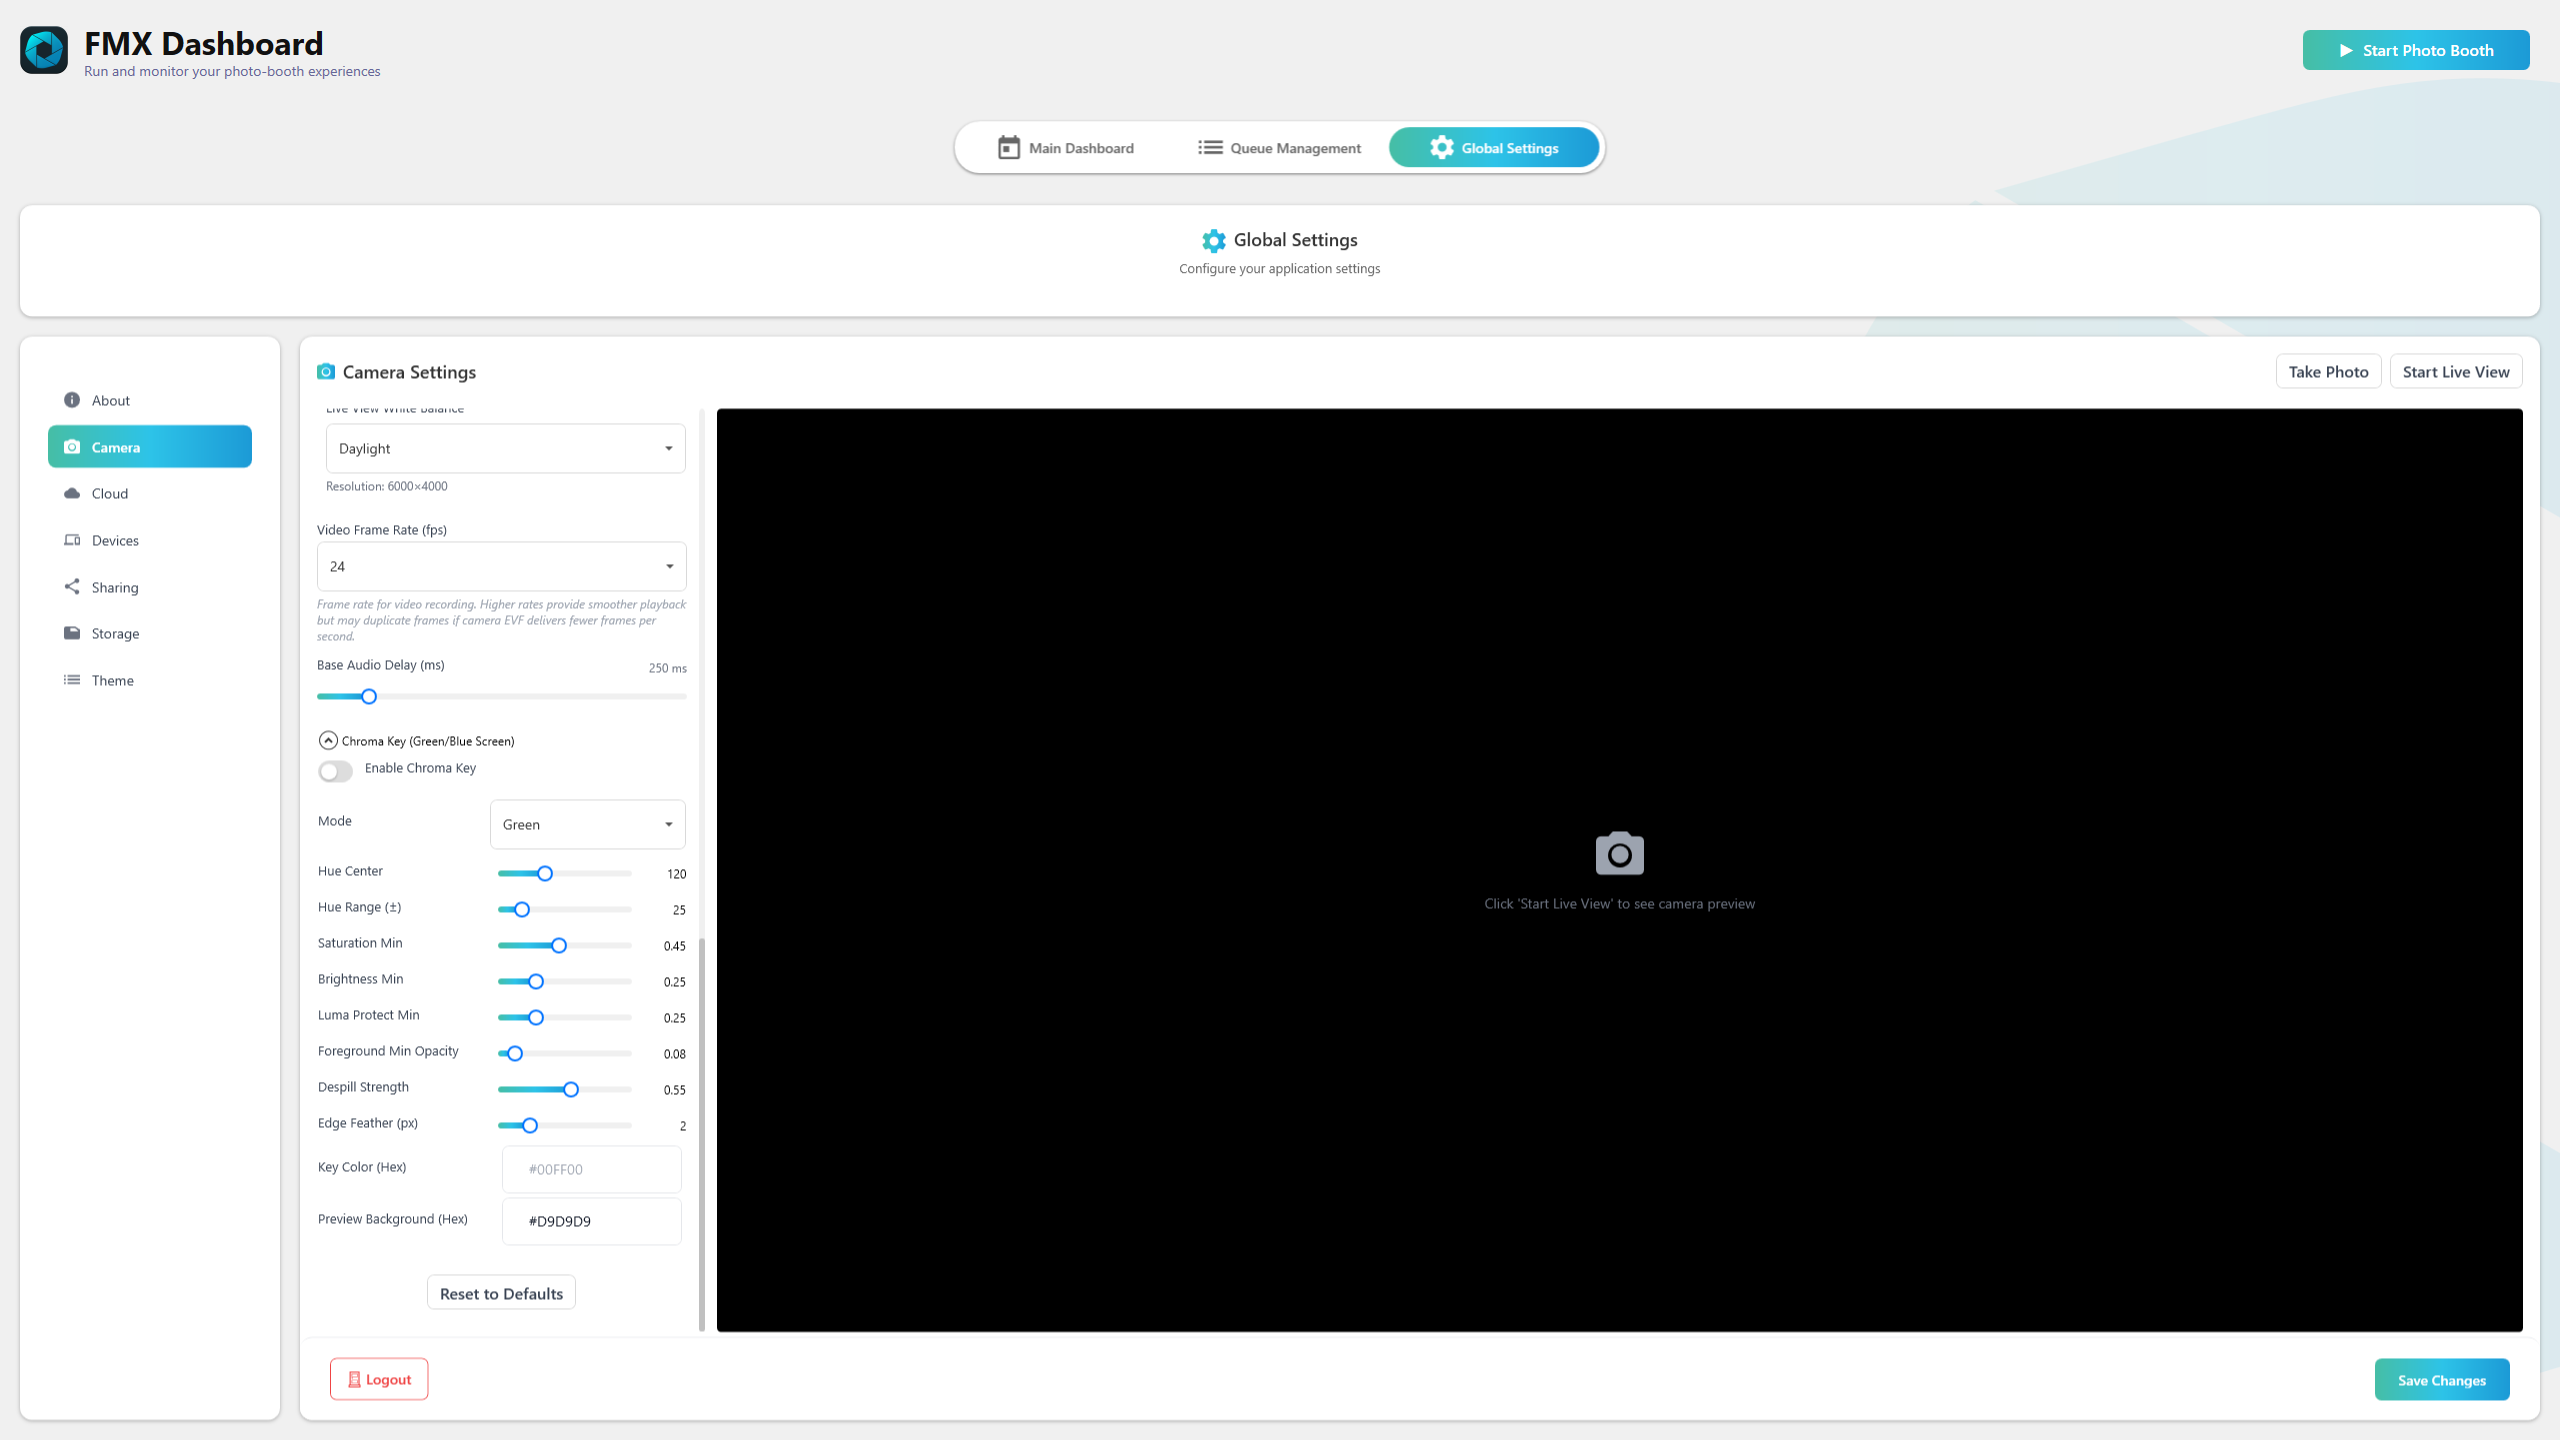
Task: Click the Cloud icon in sidebar
Action: pos(72,493)
